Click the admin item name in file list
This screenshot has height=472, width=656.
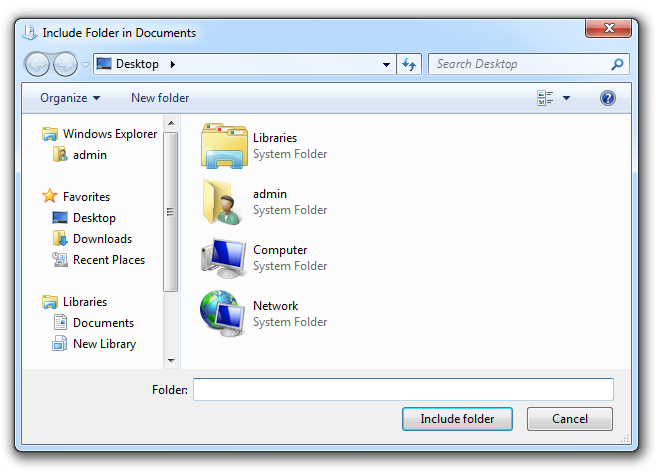point(270,194)
